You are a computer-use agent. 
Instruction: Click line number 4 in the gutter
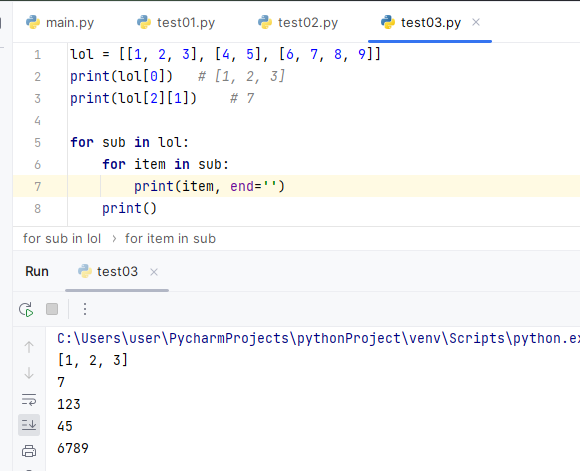pos(37,121)
